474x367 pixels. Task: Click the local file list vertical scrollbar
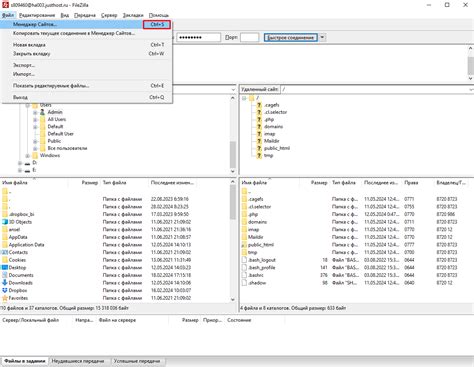(233, 241)
